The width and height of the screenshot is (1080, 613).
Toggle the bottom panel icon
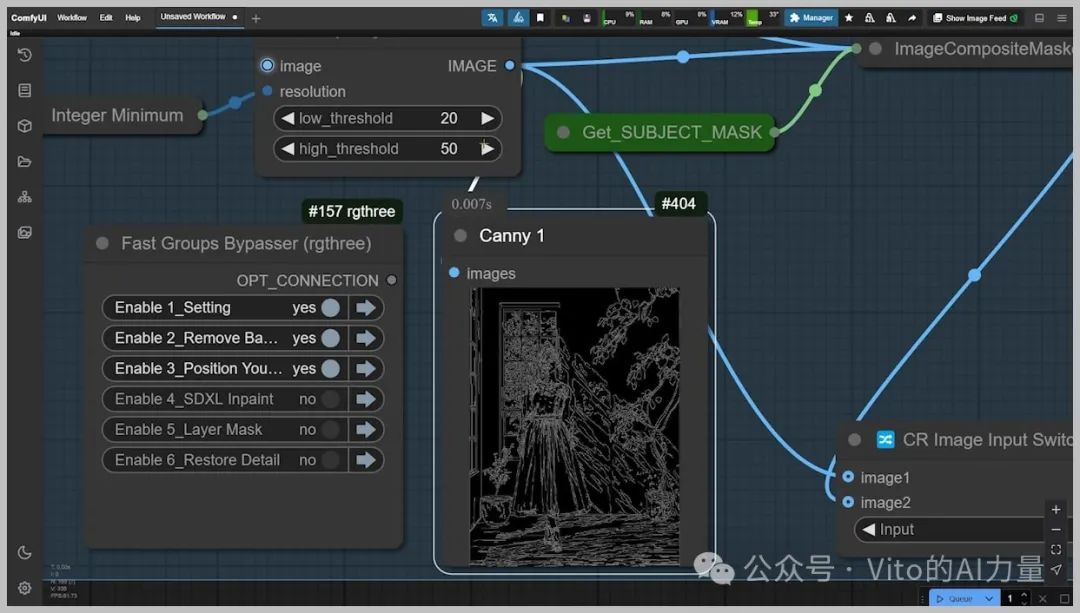[x=1039, y=18]
